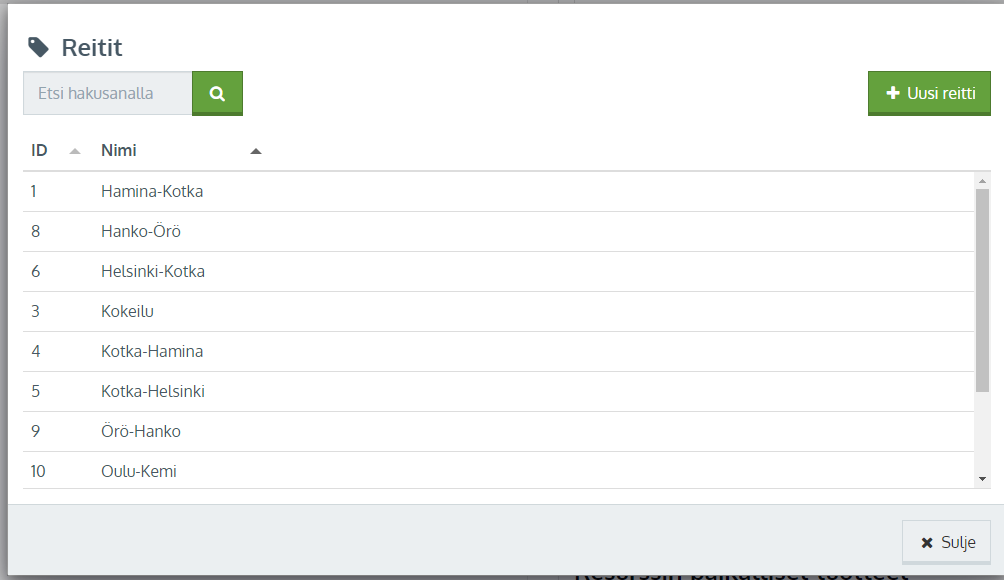Click the Reitit tag icon
Screen dimensions: 1004x580
coord(38,46)
